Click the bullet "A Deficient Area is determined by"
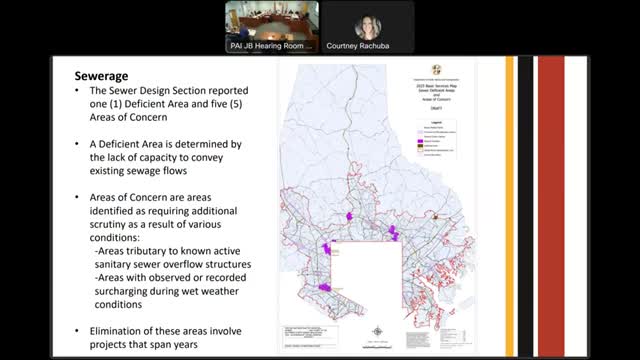This screenshot has height=360, width=640. coord(166,144)
